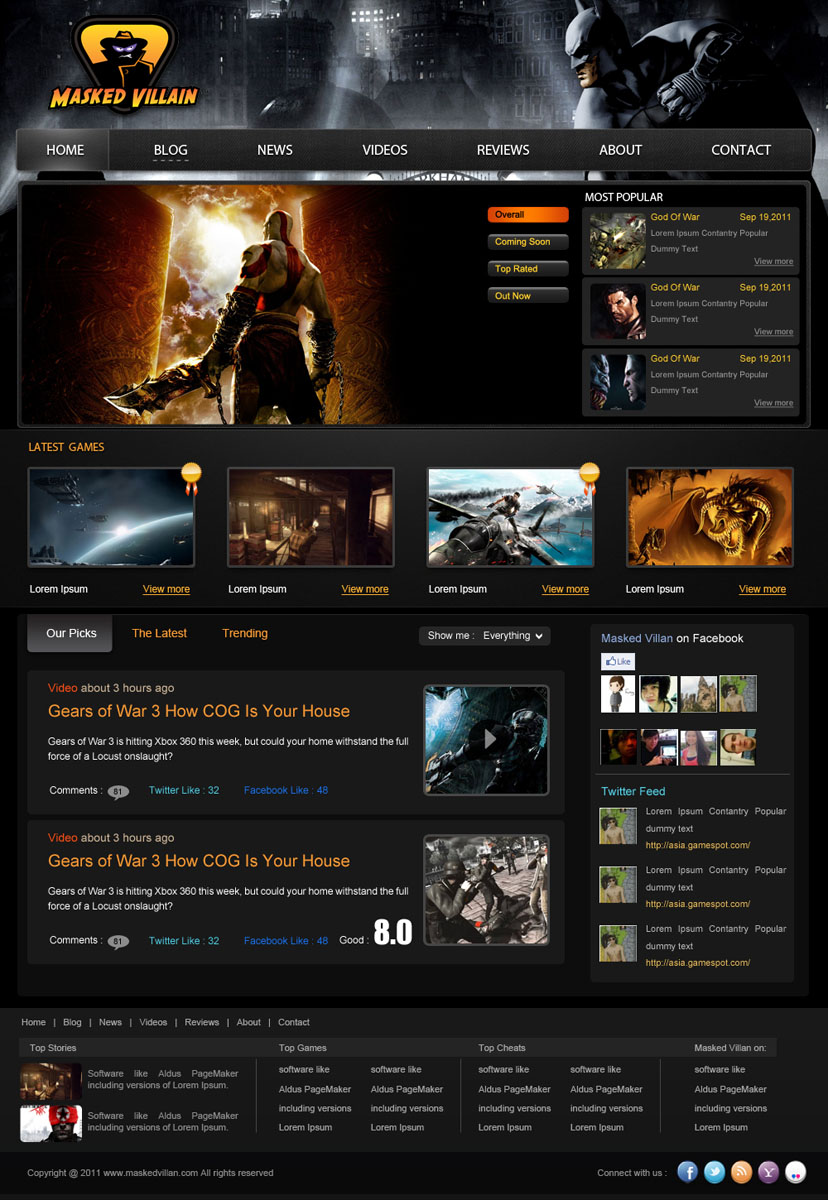The width and height of the screenshot is (828, 1200).
Task: Open the NEWS navigation item
Action: pyautogui.click(x=275, y=150)
